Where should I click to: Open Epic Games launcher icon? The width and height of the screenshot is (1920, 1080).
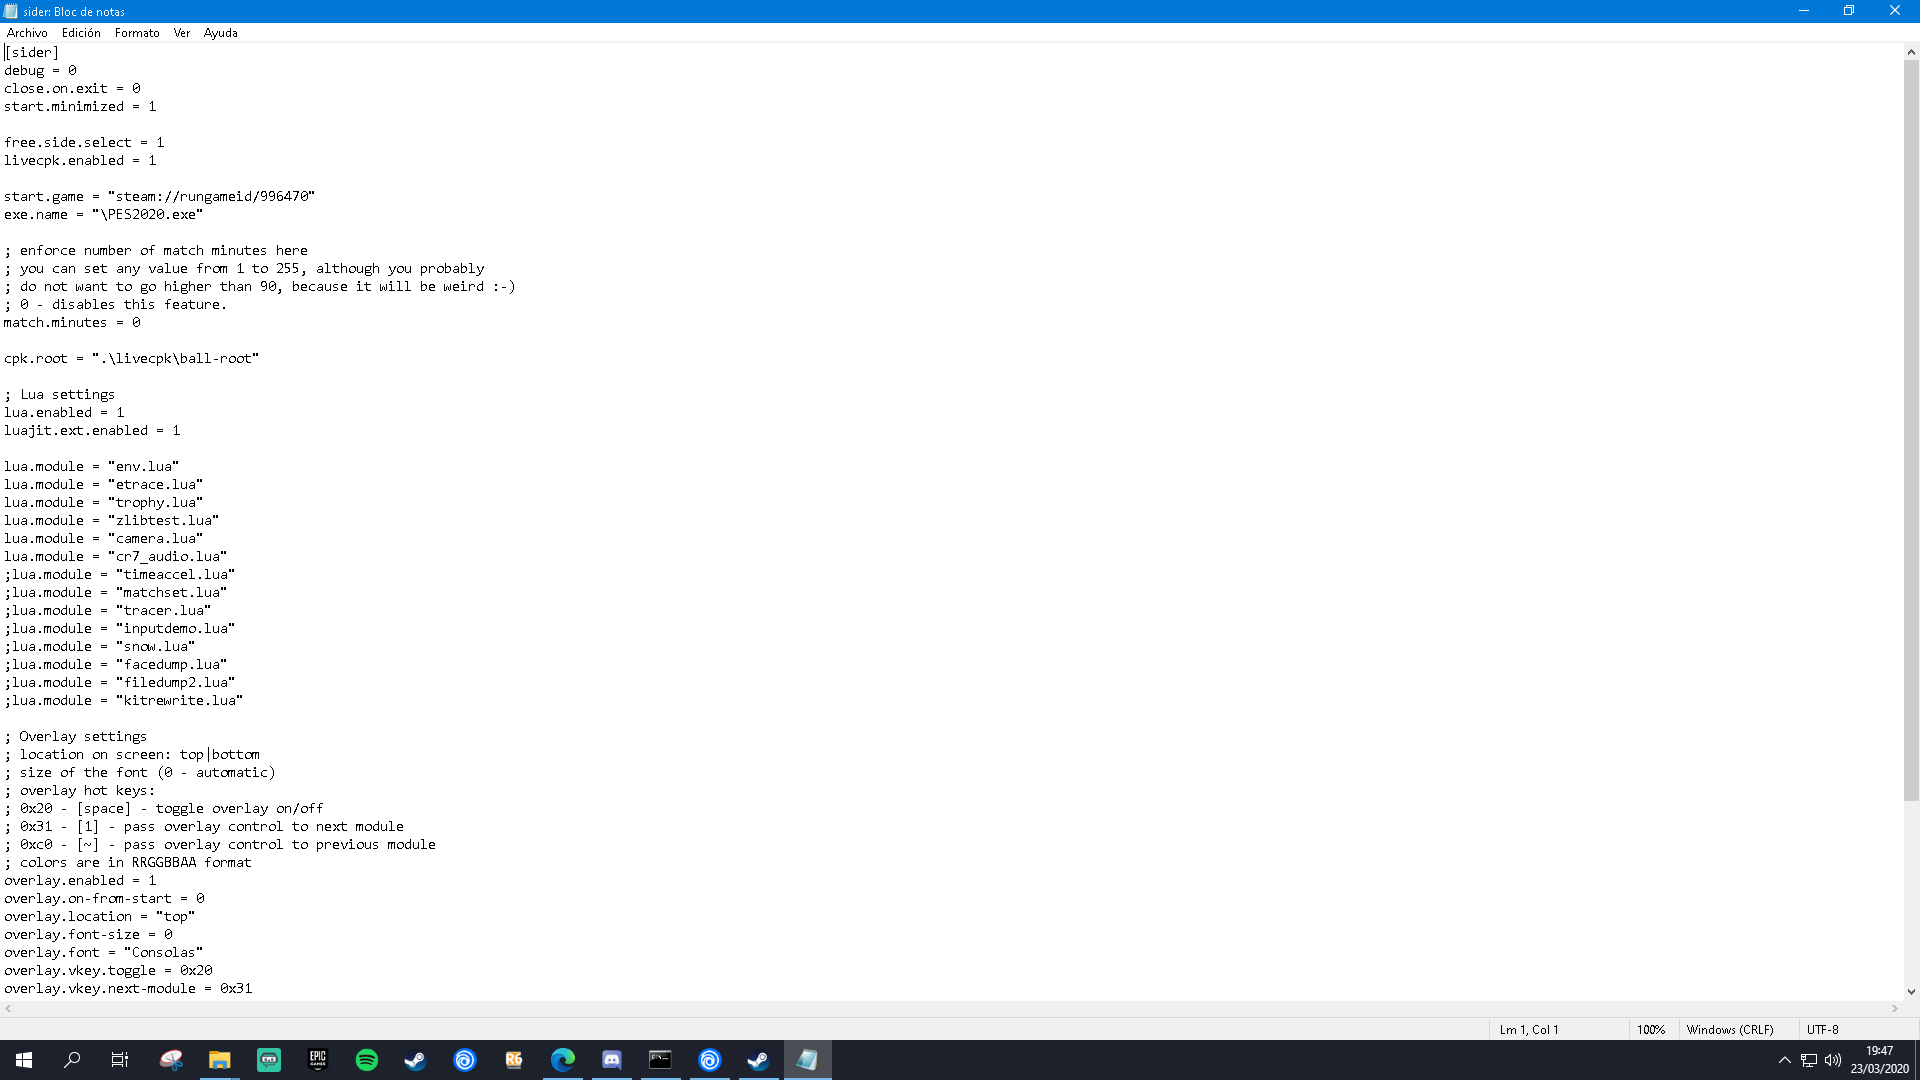coord(317,1060)
